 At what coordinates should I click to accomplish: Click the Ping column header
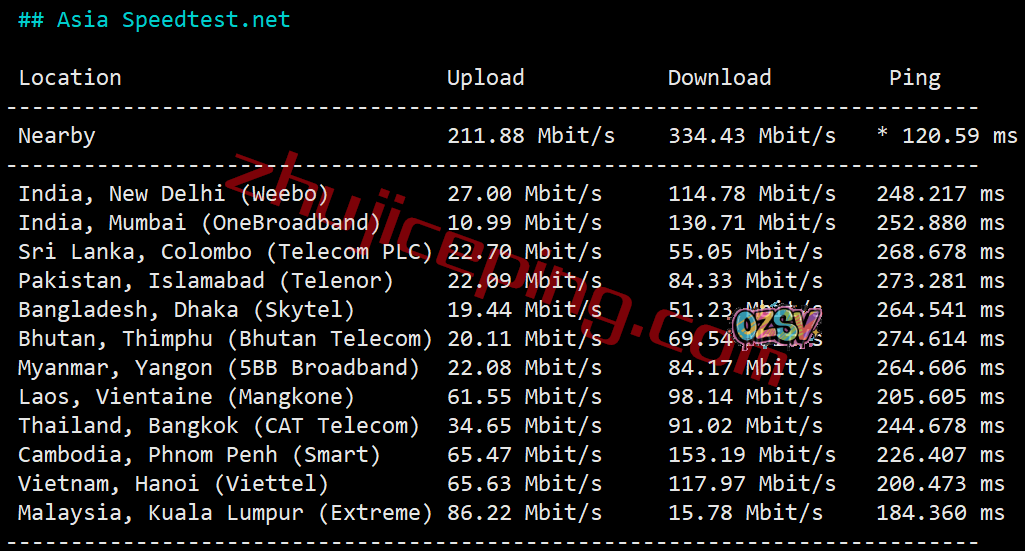click(x=914, y=78)
